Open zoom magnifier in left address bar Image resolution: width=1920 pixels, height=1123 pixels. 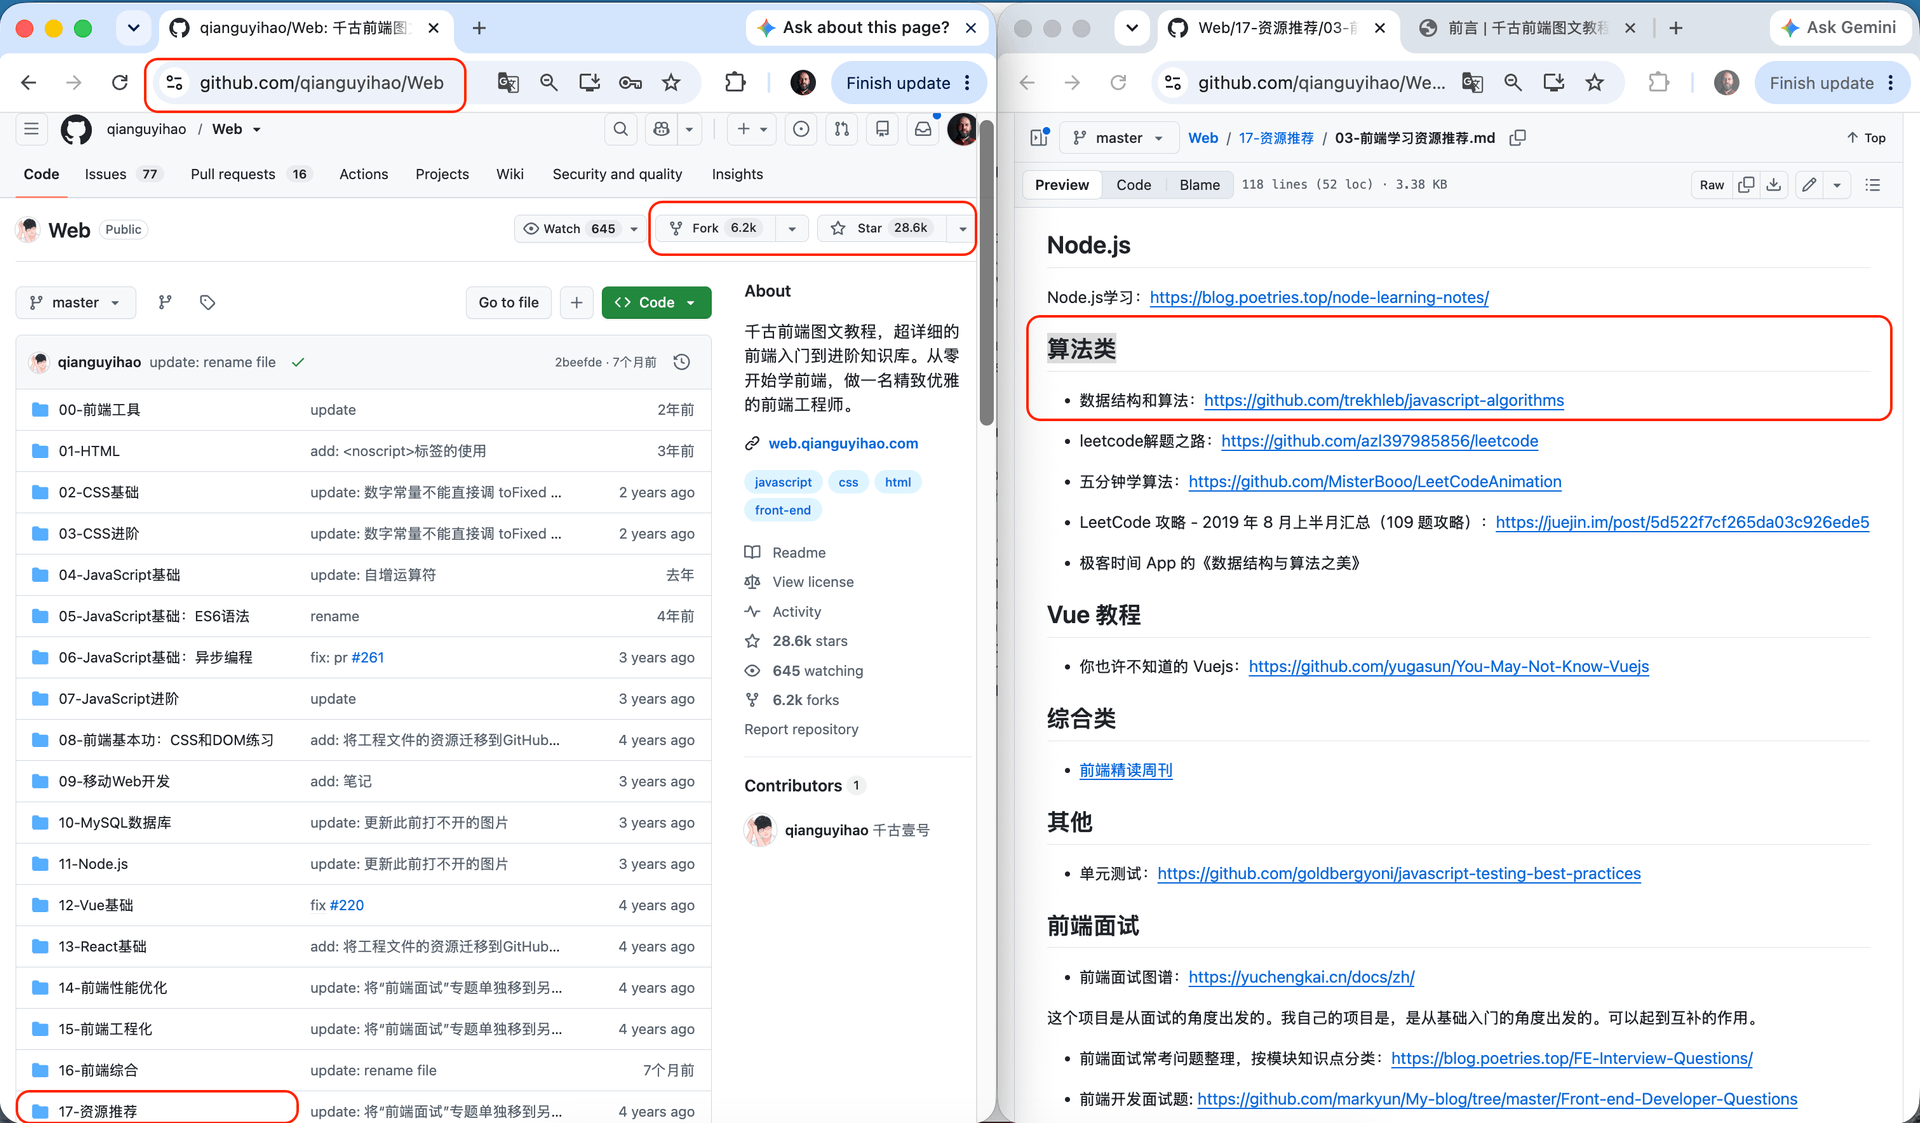[x=549, y=83]
